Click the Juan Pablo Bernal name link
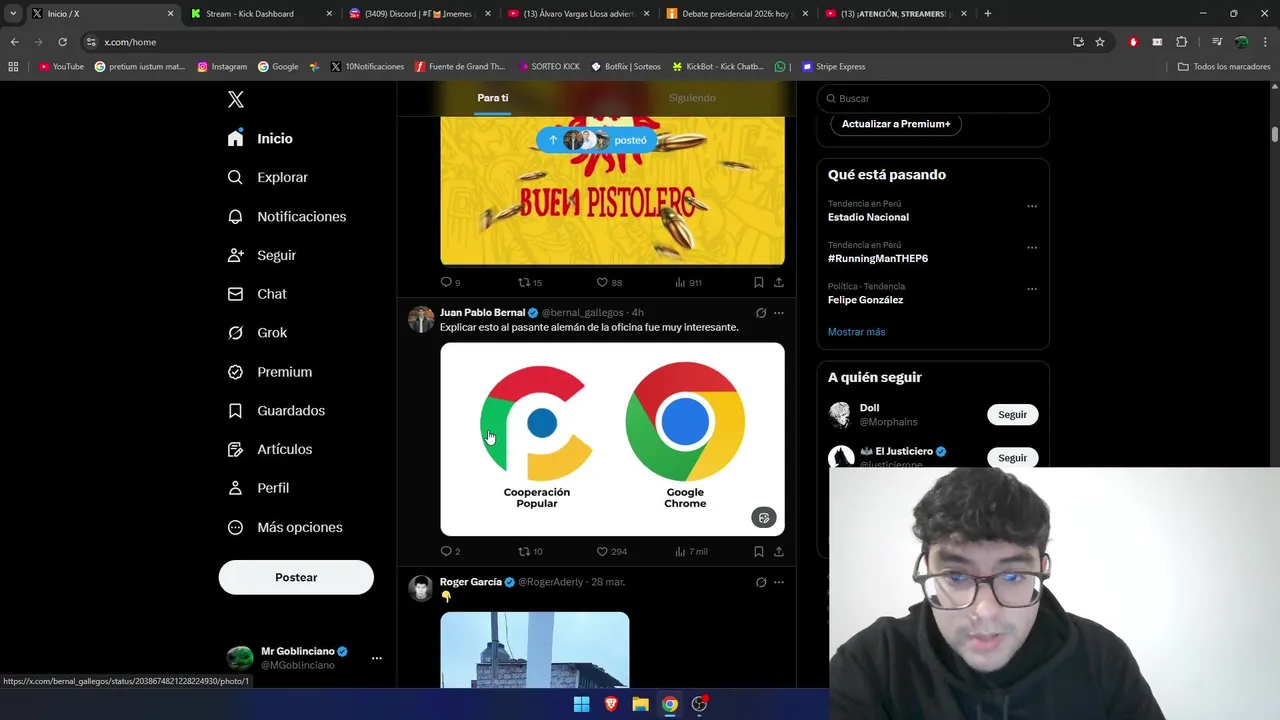Viewport: 1280px width, 720px height. click(x=482, y=313)
